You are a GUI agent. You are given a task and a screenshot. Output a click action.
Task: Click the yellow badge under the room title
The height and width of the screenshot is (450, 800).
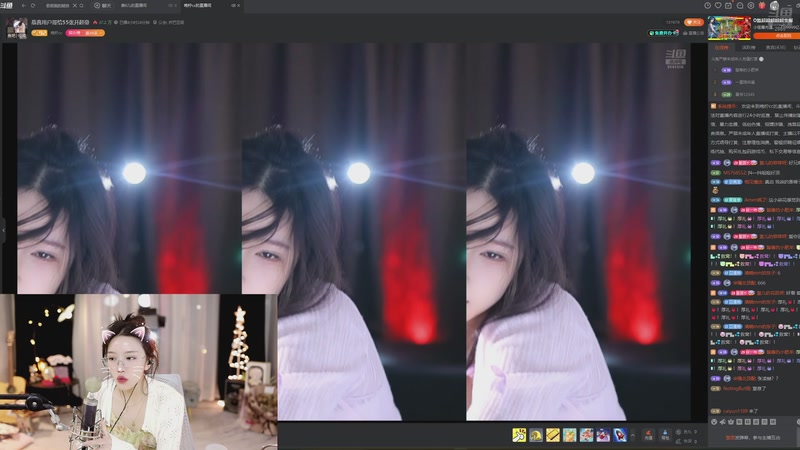[x=39, y=33]
